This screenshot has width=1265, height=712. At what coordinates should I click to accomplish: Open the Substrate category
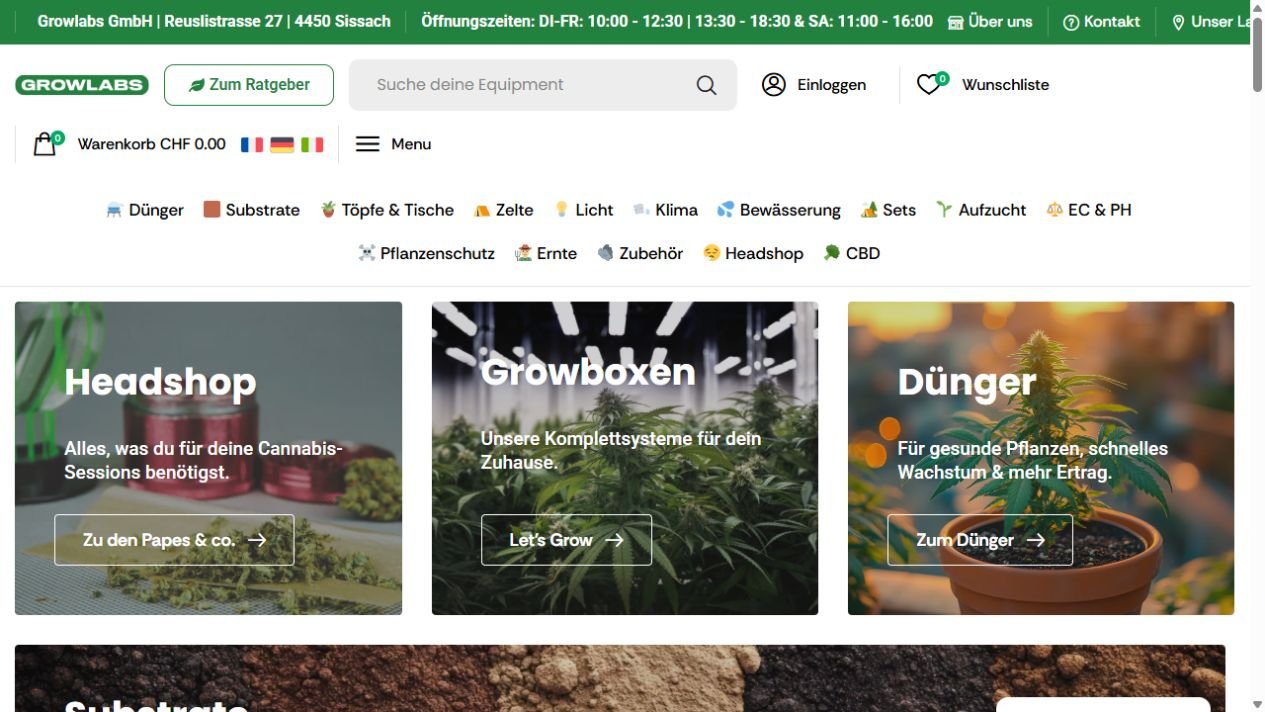(263, 210)
